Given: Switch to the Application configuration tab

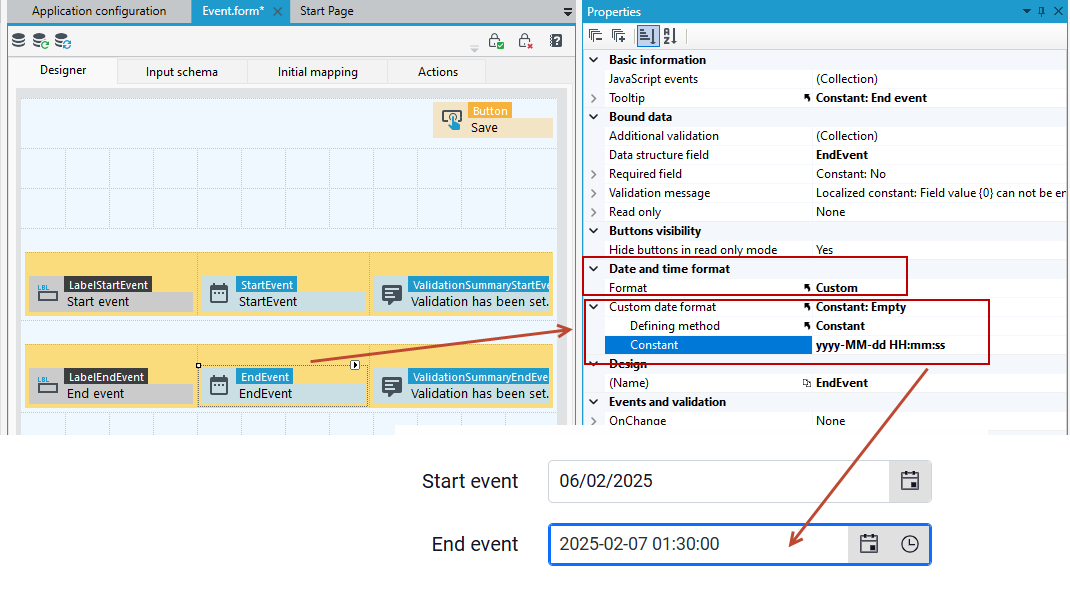Looking at the screenshot, I should (99, 11).
